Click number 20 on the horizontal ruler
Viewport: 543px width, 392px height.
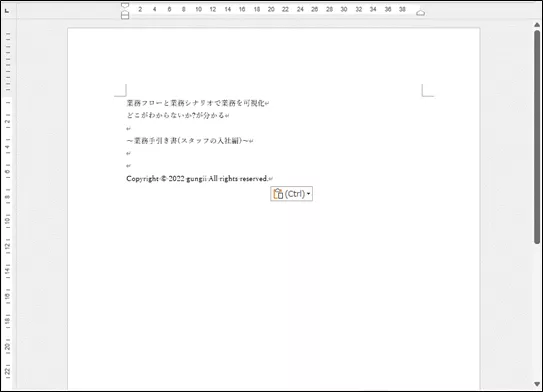pyautogui.click(x=271, y=9)
